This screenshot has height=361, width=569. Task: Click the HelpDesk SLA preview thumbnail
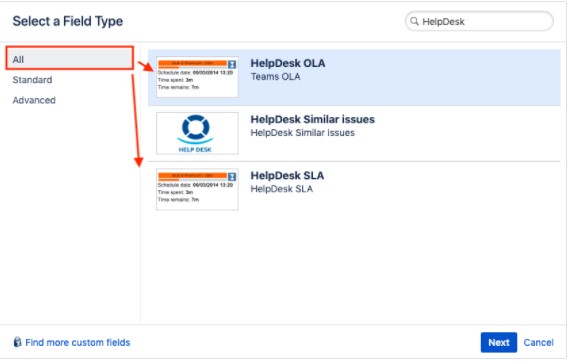point(197,189)
